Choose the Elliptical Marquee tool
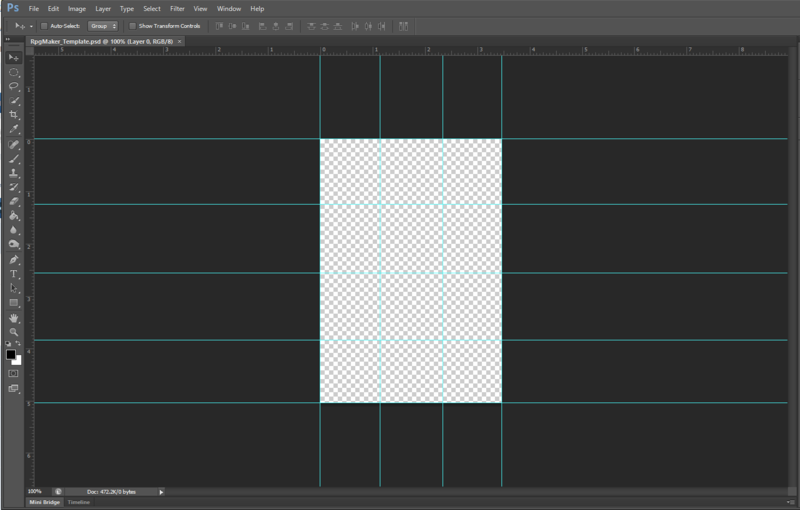Viewport: 800px width, 510px height. coord(14,72)
